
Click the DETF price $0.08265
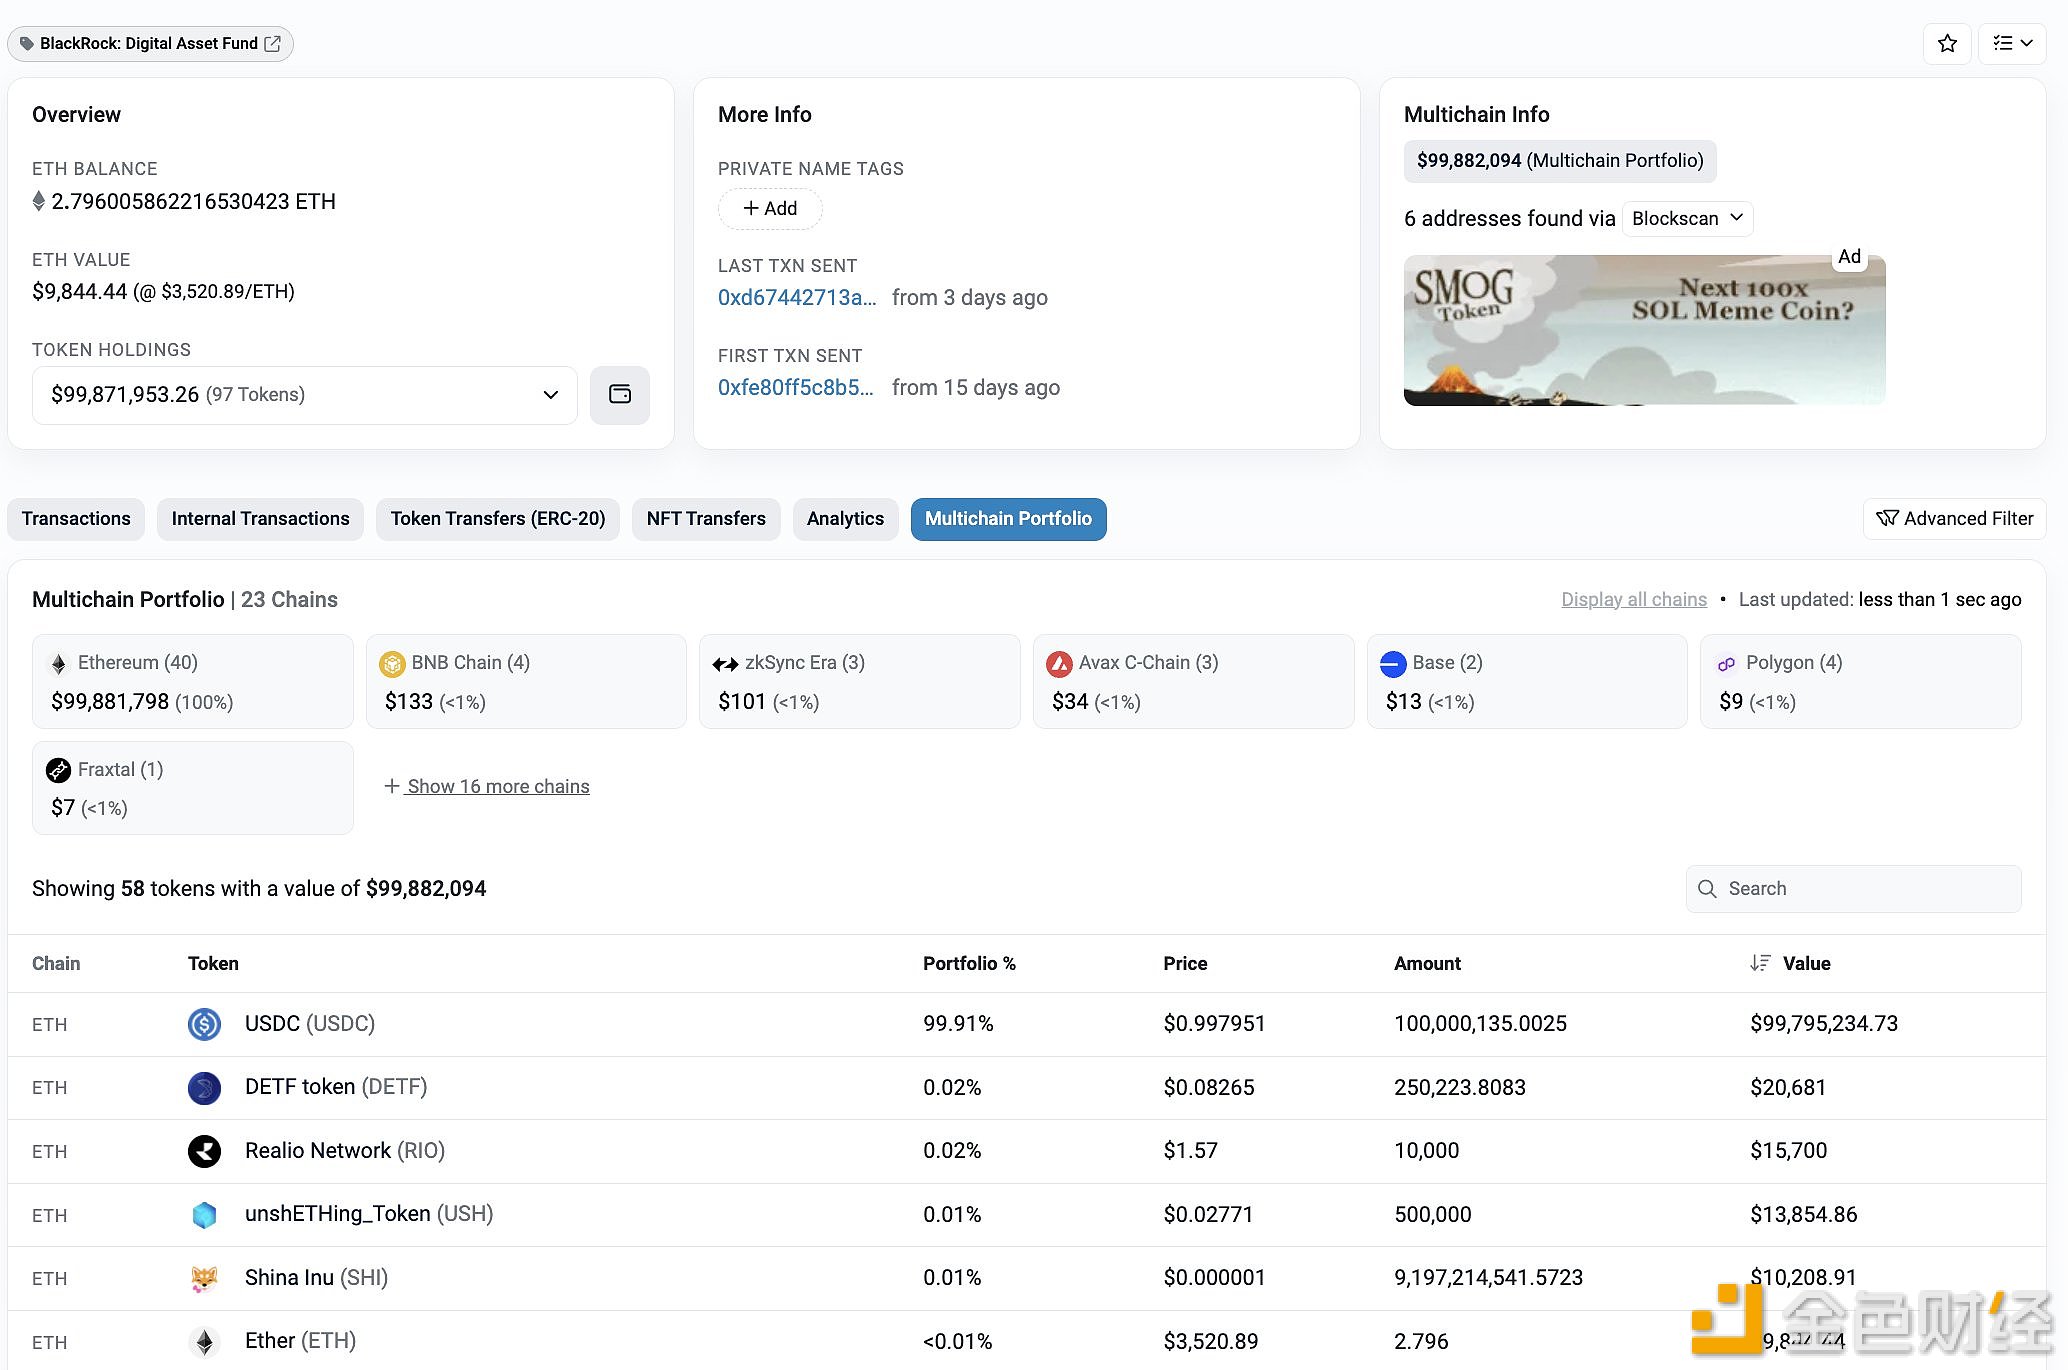point(1209,1088)
